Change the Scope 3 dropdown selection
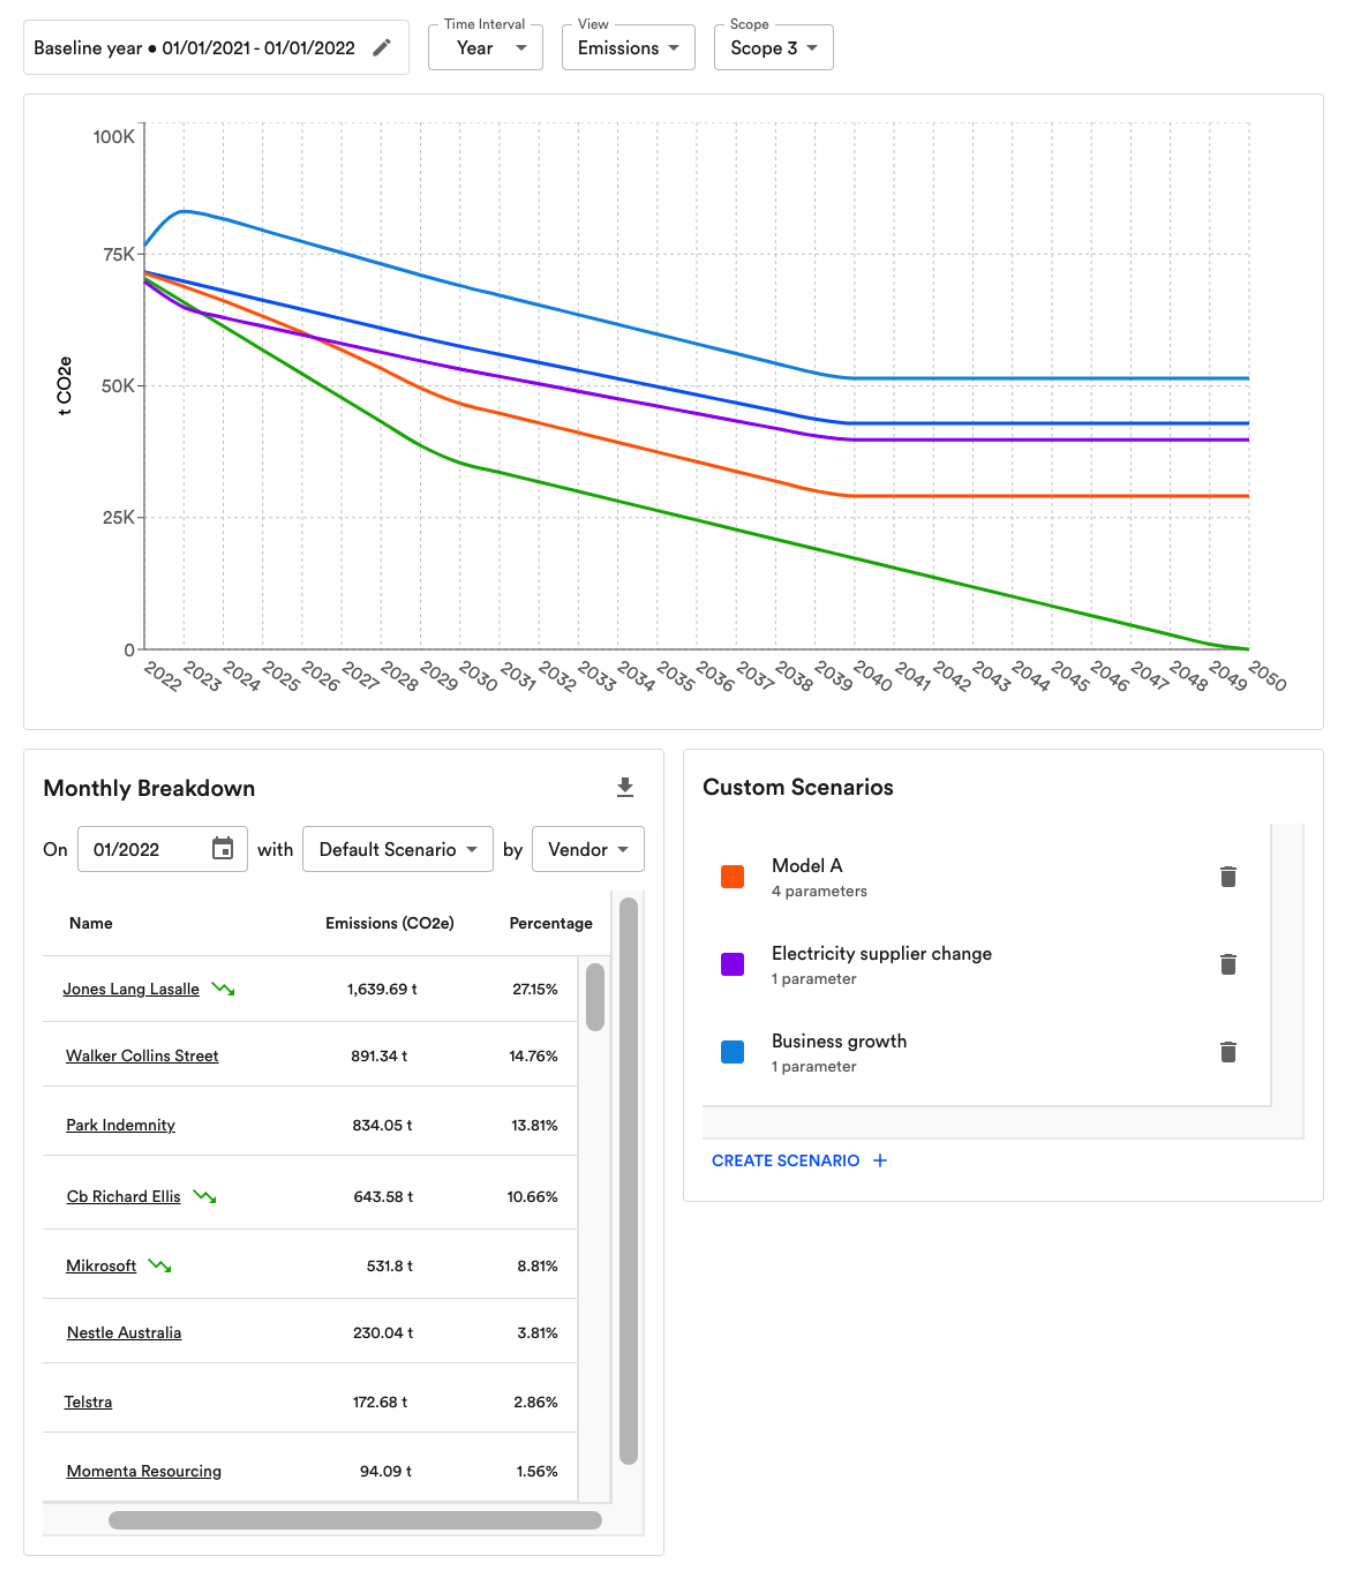The width and height of the screenshot is (1352, 1576). 773,47
